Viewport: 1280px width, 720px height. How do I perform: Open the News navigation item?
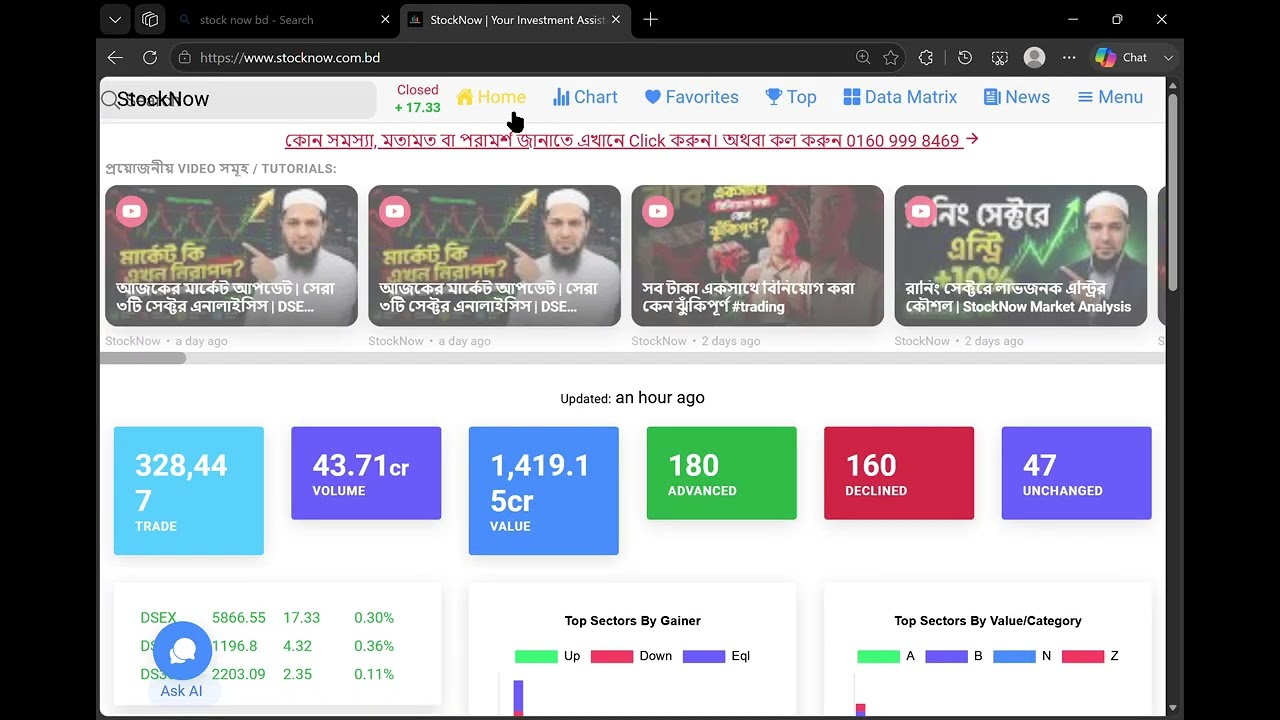click(x=1017, y=97)
